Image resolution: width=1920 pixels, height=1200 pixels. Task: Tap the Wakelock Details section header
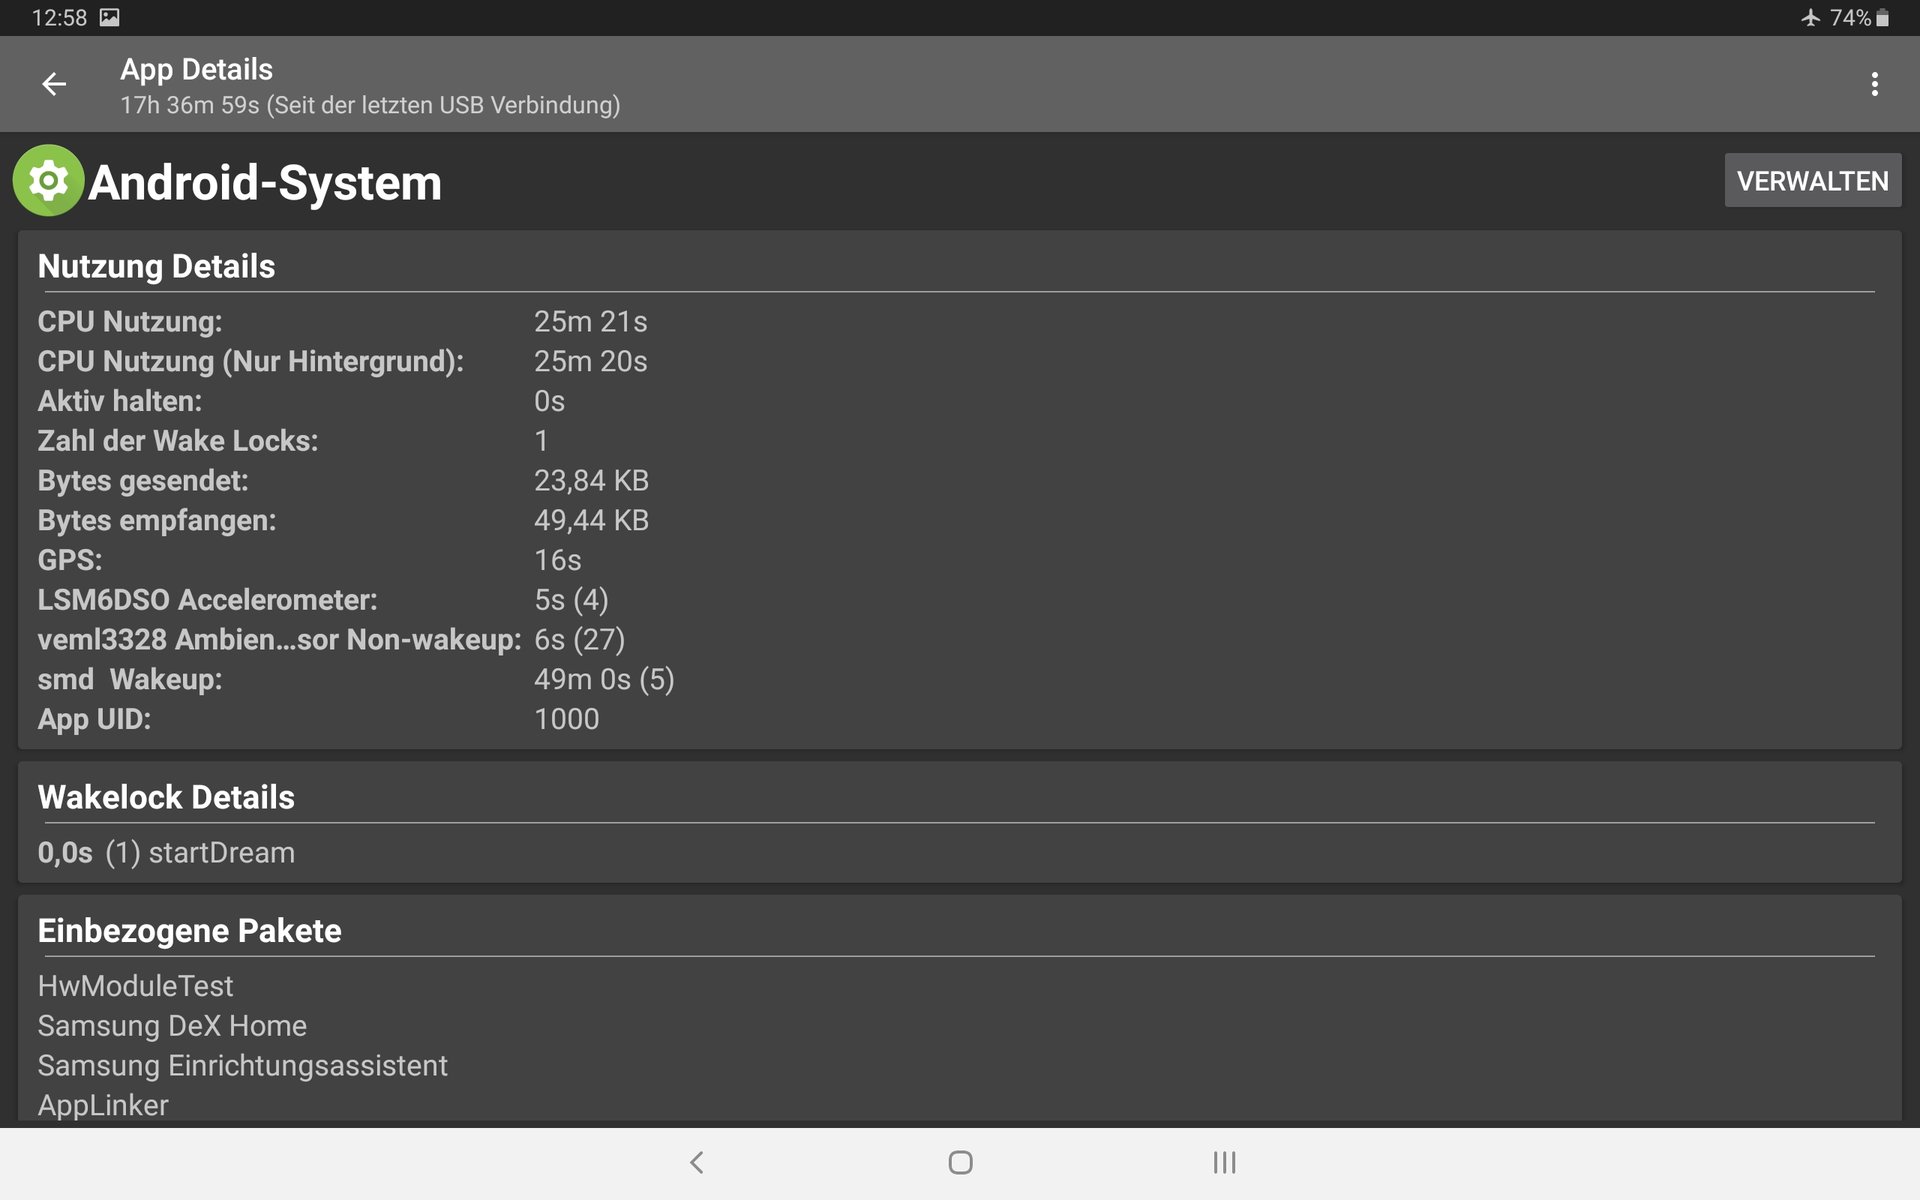coord(166,797)
